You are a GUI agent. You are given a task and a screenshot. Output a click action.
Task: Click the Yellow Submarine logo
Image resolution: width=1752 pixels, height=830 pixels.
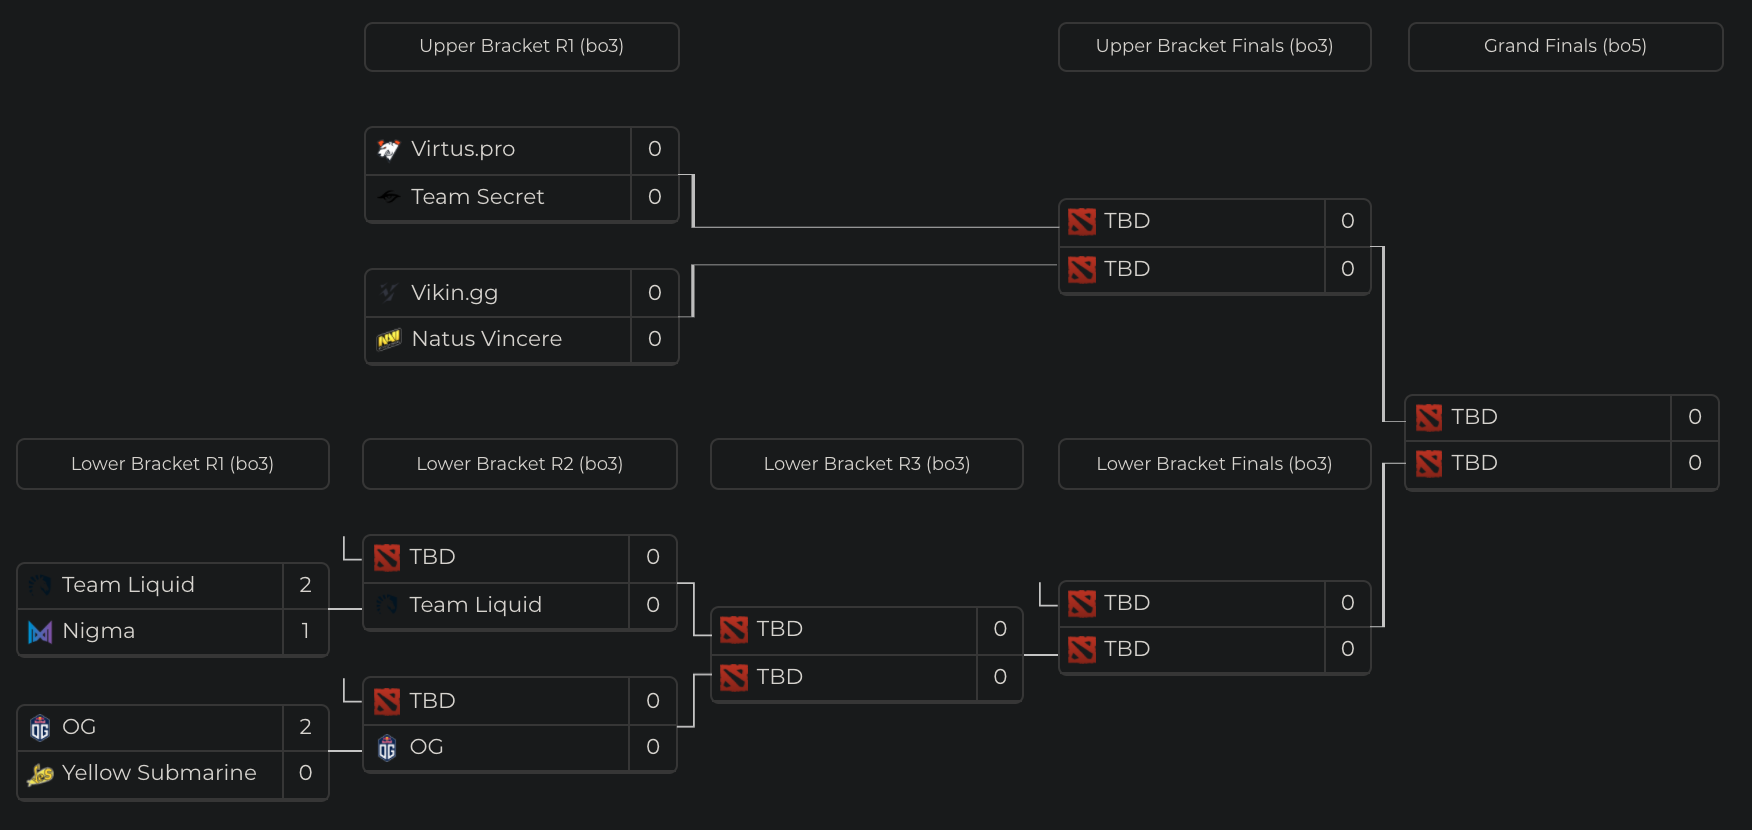40,774
